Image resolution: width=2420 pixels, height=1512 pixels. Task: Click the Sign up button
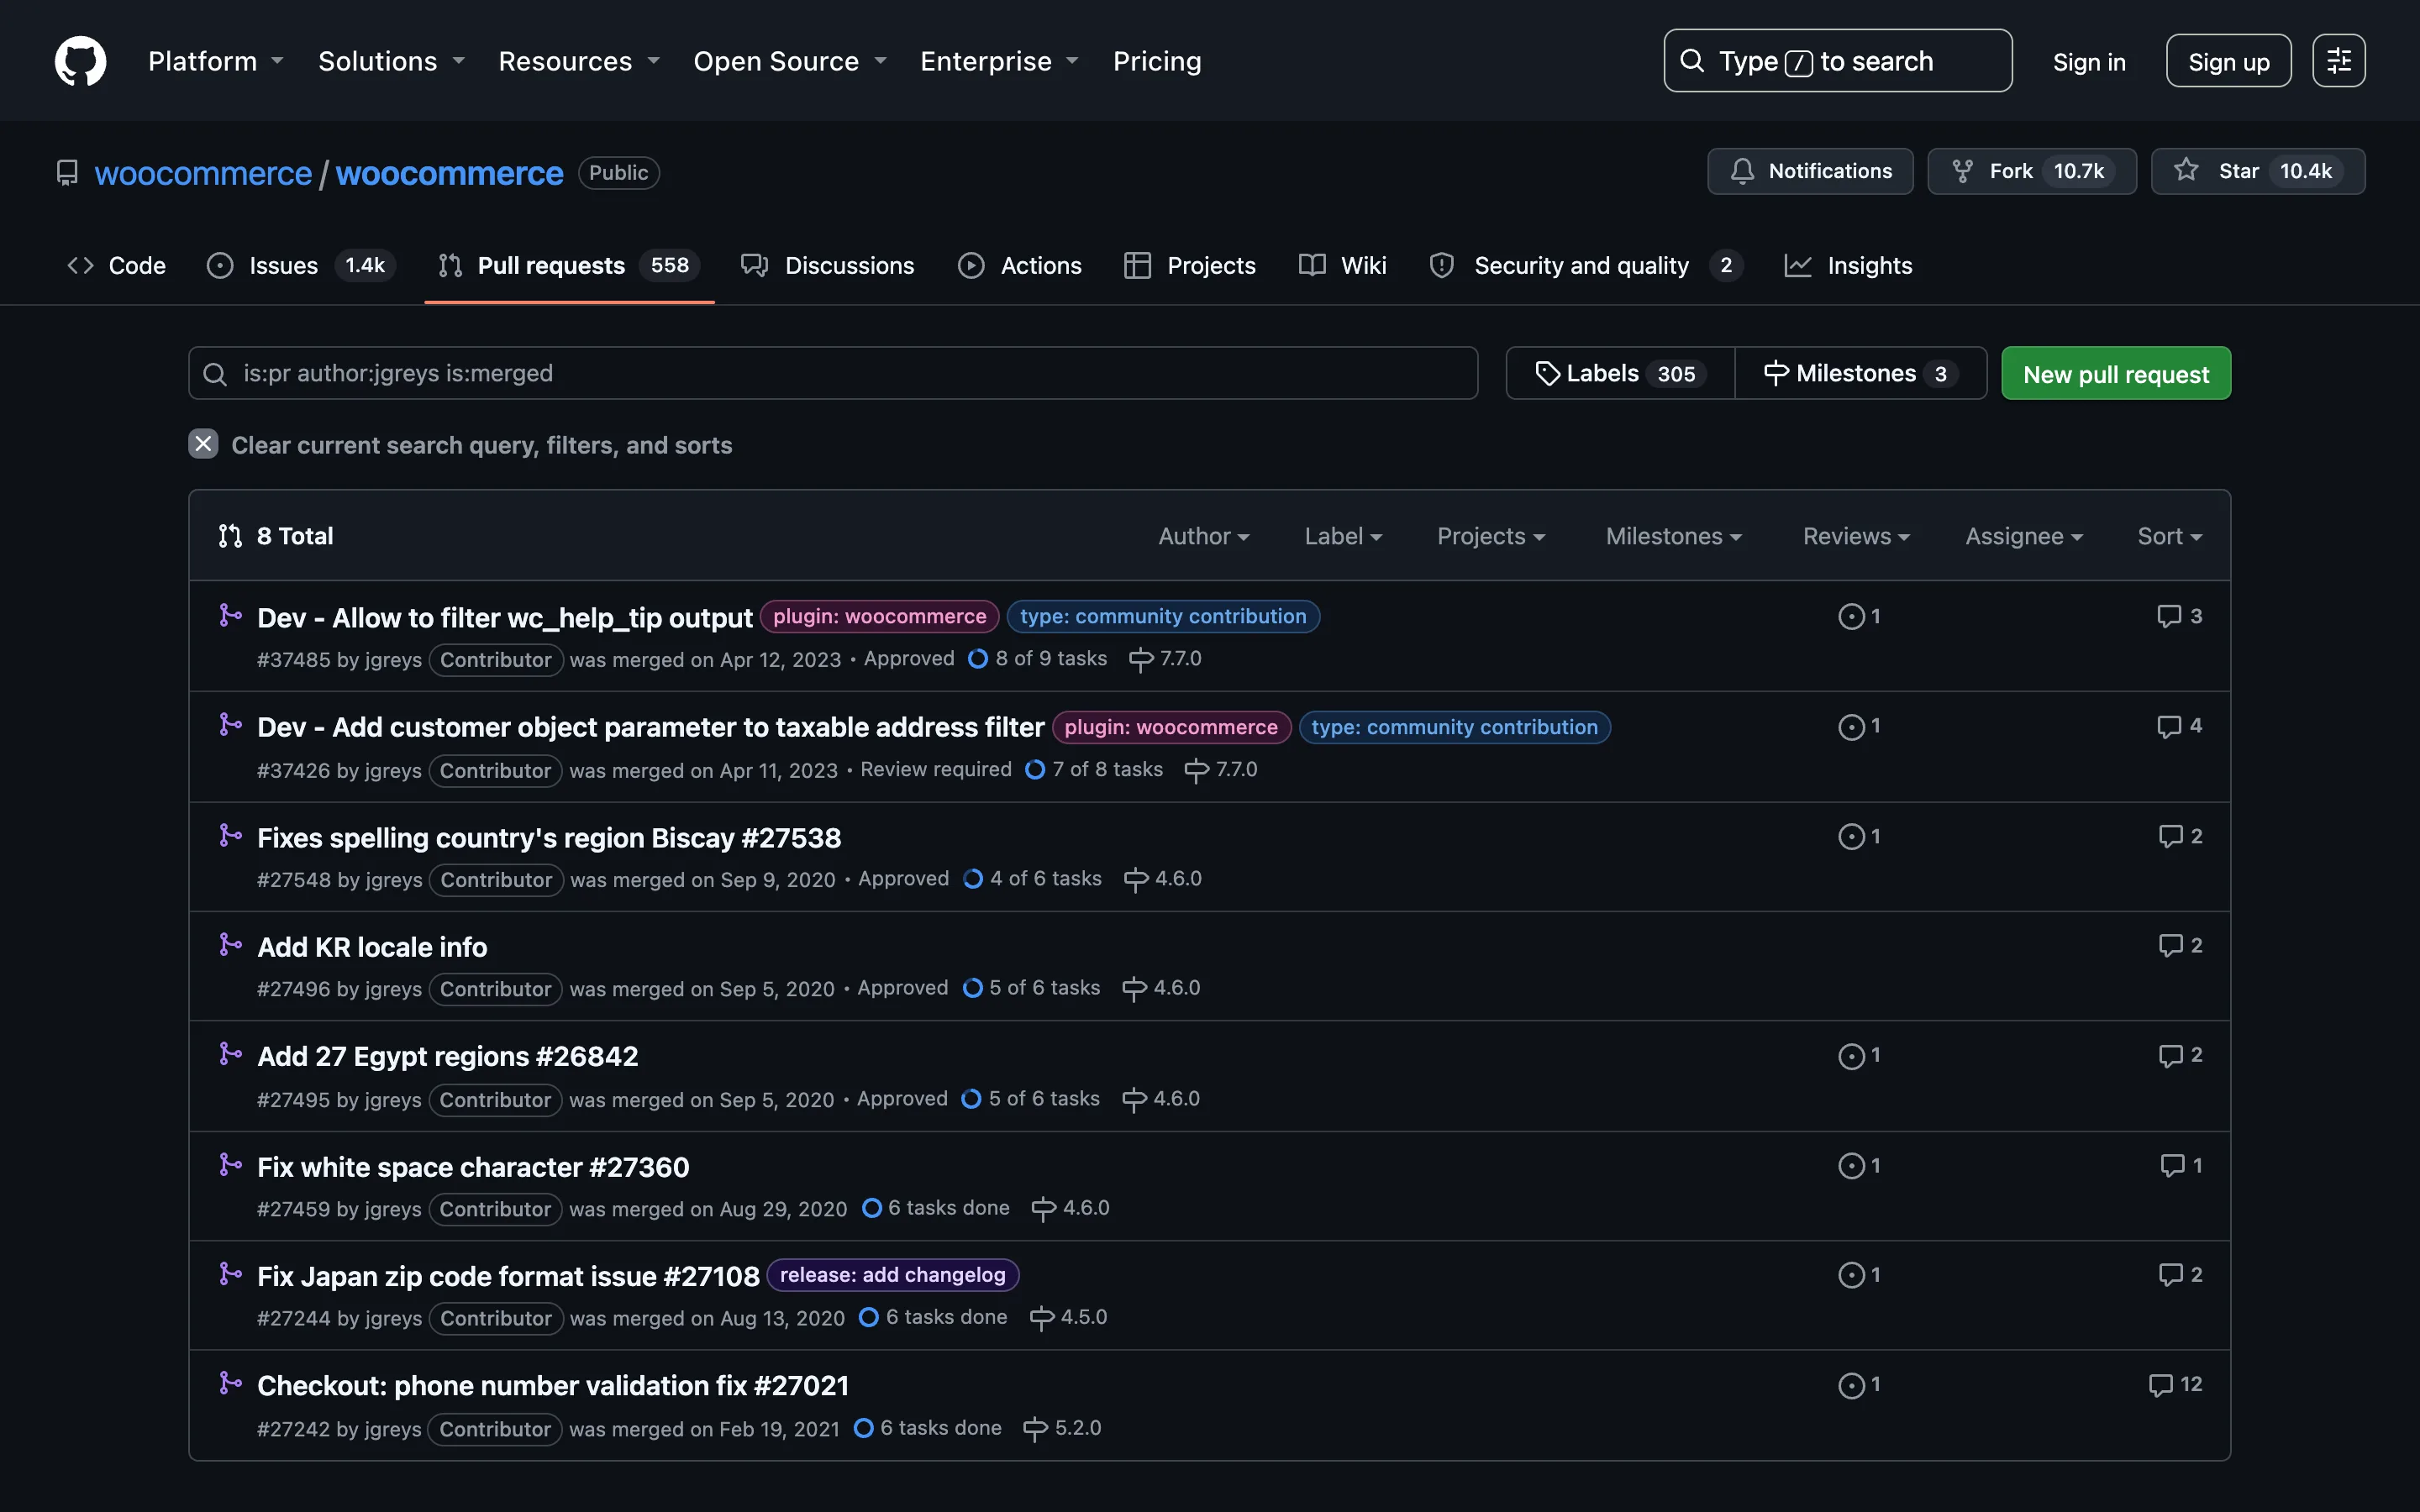point(2228,61)
